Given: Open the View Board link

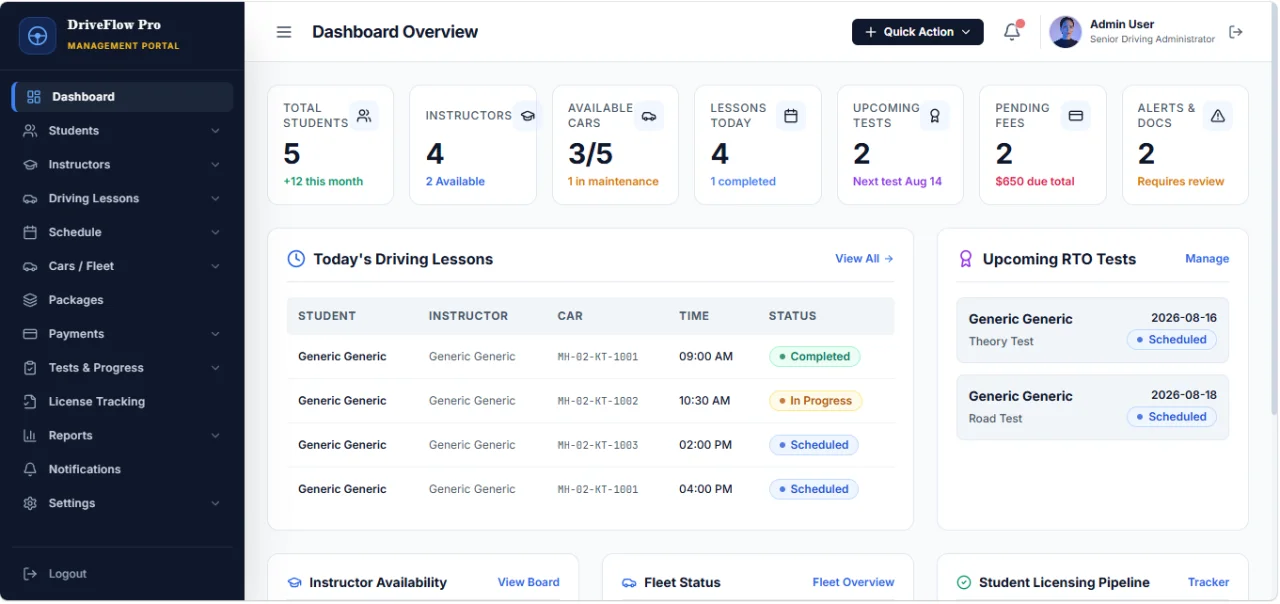Looking at the screenshot, I should coord(529,582).
